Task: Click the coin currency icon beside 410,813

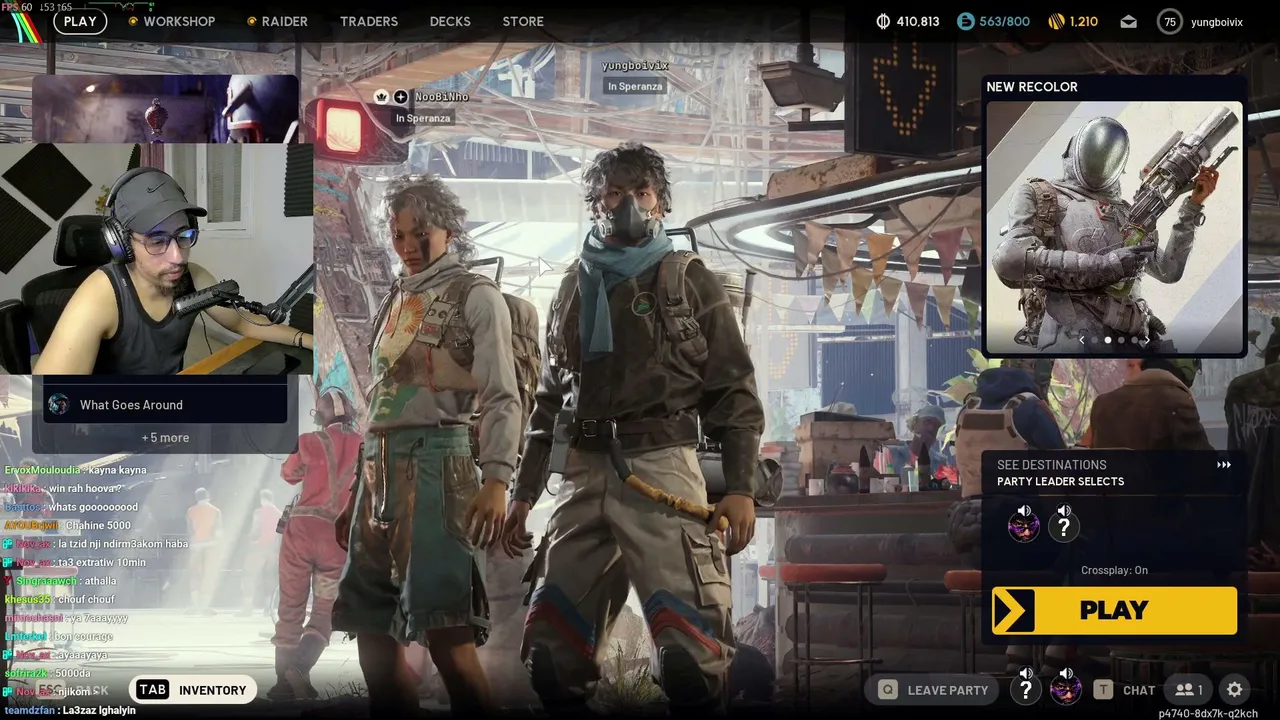Action: click(x=883, y=21)
